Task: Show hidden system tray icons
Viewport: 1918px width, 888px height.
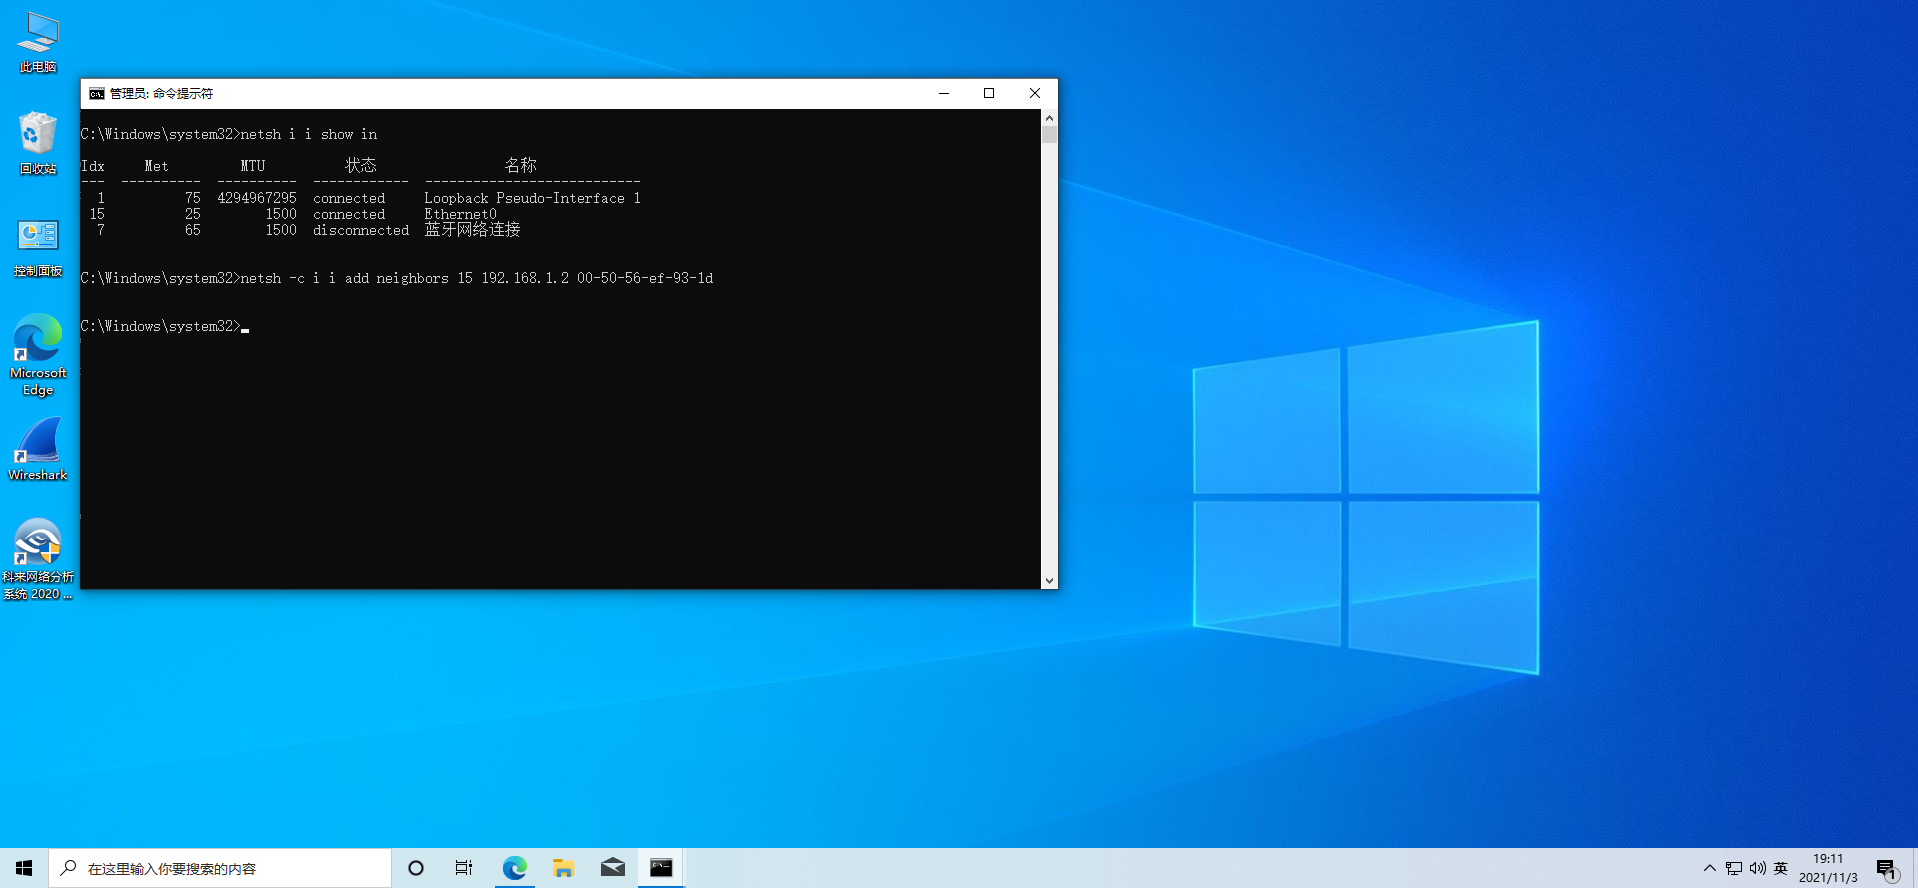Action: pos(1710,868)
